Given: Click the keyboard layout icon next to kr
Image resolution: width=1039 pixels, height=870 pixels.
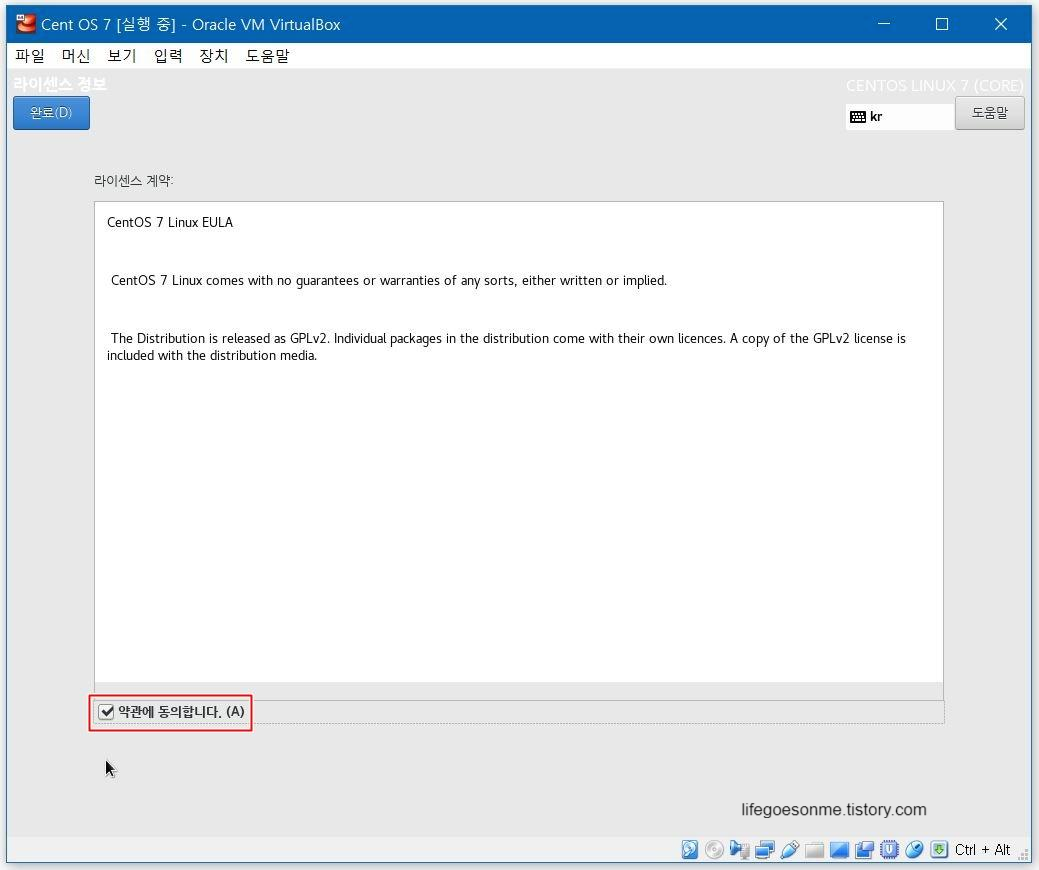Looking at the screenshot, I should (x=857, y=117).
